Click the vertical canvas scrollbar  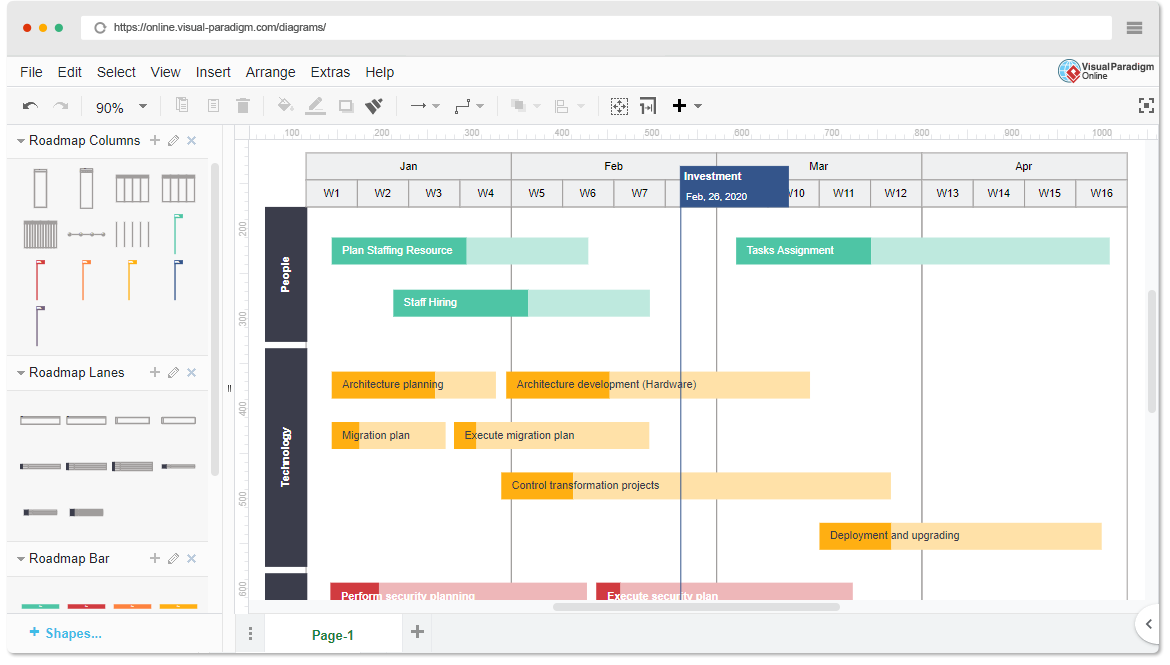pyautogui.click(x=1151, y=351)
